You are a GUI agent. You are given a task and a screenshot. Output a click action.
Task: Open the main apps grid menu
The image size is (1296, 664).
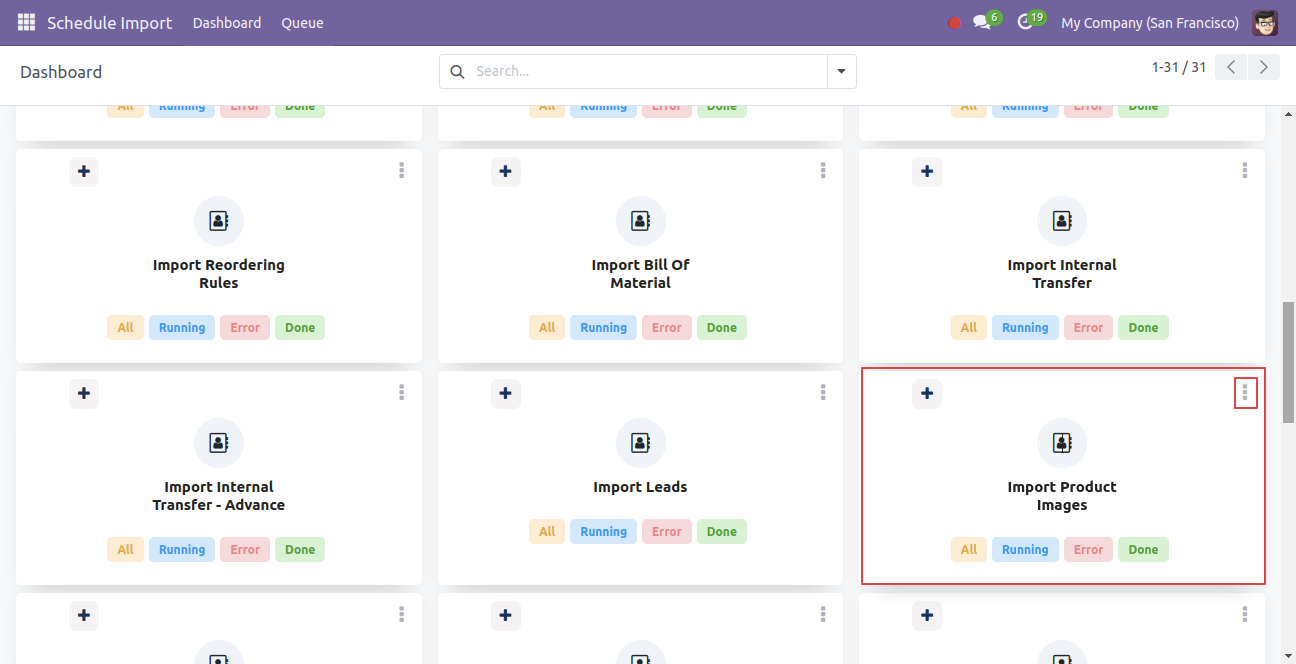26,22
